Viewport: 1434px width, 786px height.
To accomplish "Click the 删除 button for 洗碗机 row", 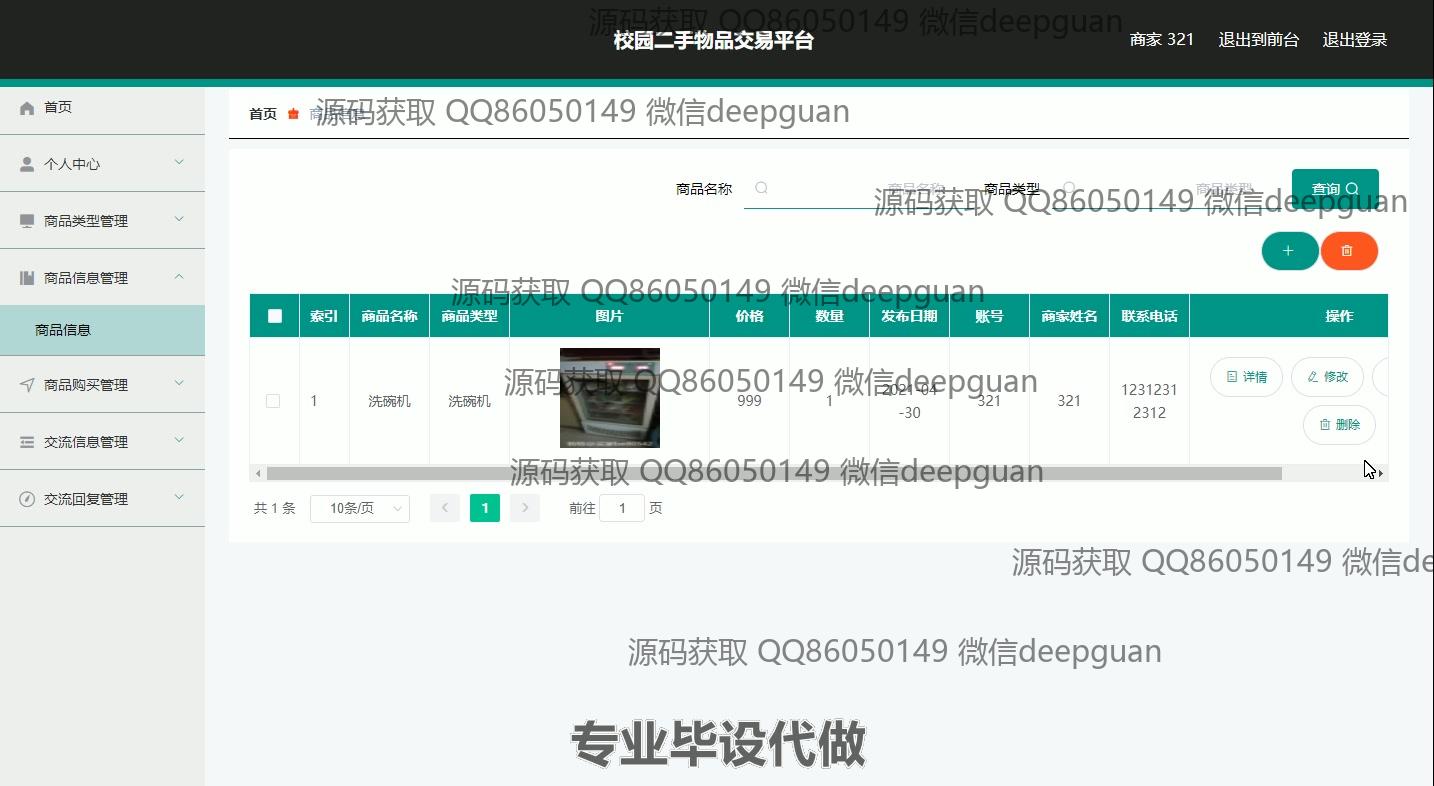I will [x=1339, y=425].
